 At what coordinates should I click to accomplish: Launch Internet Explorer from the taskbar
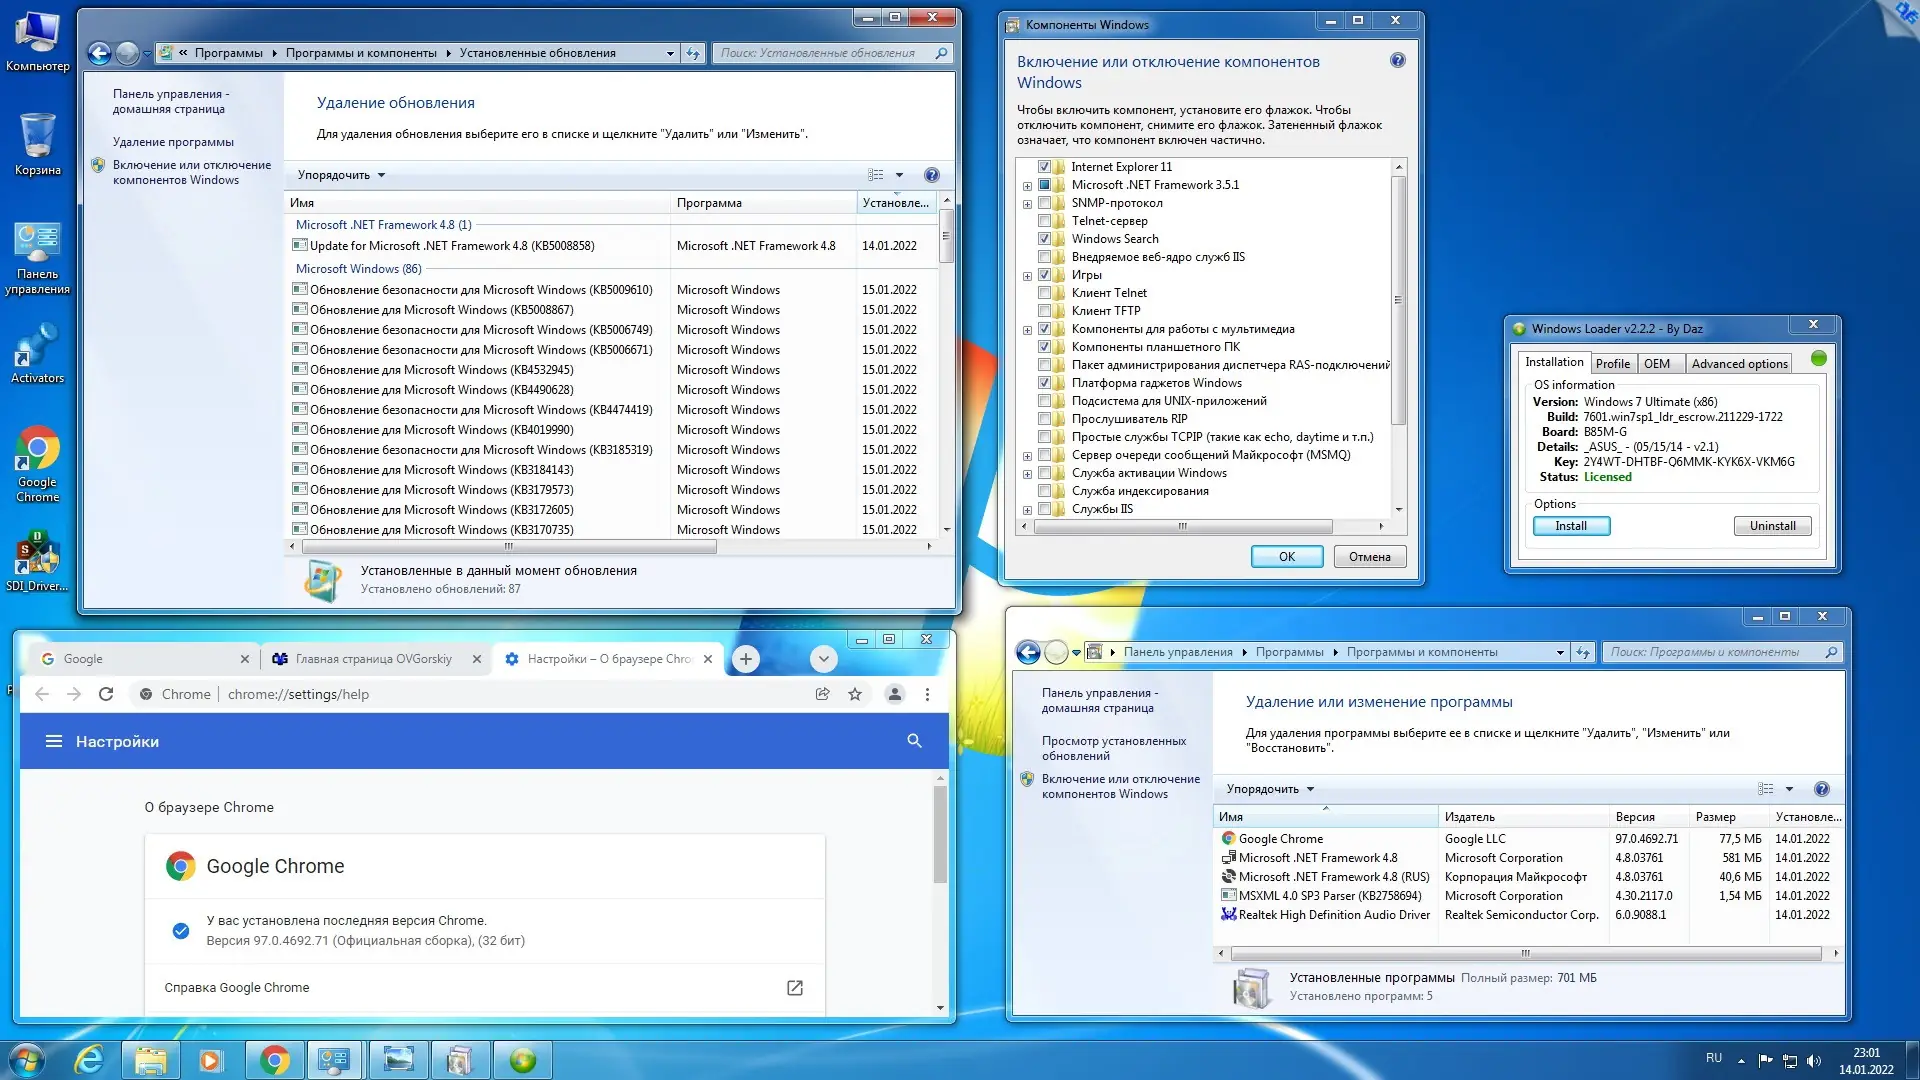point(90,1059)
